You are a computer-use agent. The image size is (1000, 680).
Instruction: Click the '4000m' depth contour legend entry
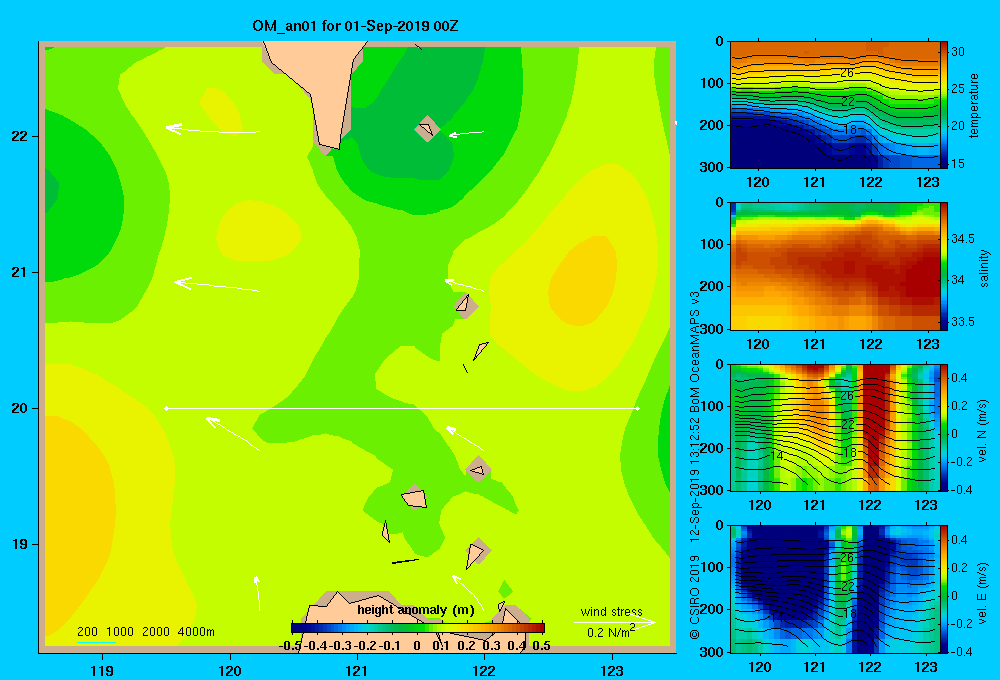click(196, 632)
